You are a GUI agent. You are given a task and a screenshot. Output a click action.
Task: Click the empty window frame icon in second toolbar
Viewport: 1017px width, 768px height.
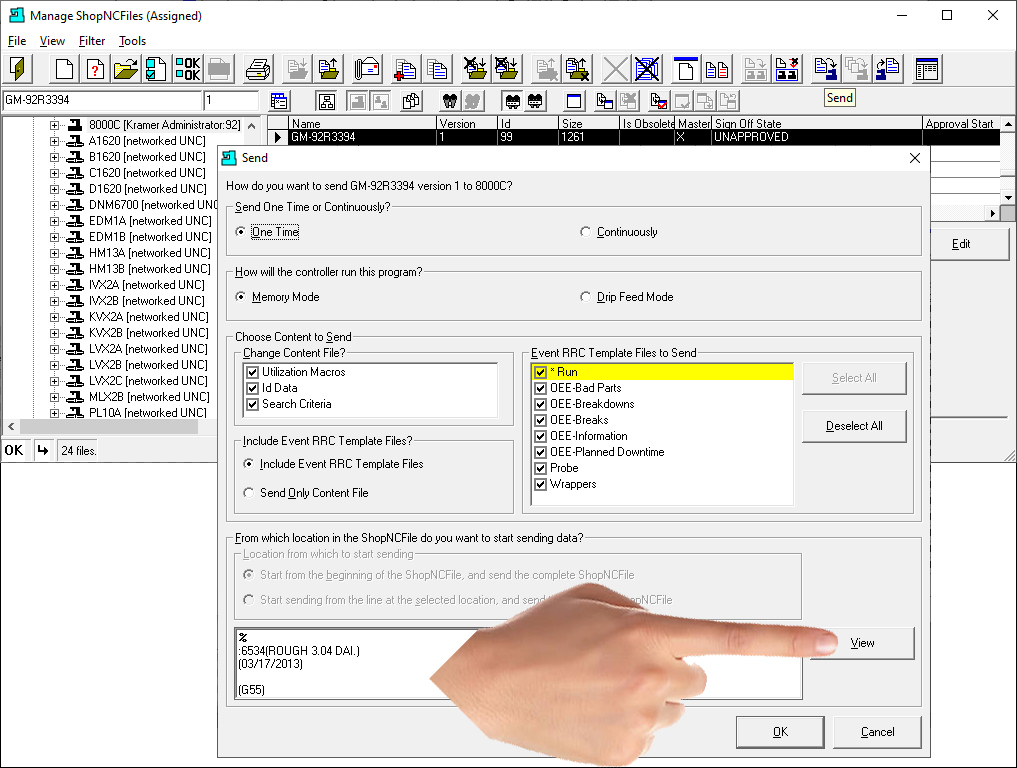pos(575,101)
